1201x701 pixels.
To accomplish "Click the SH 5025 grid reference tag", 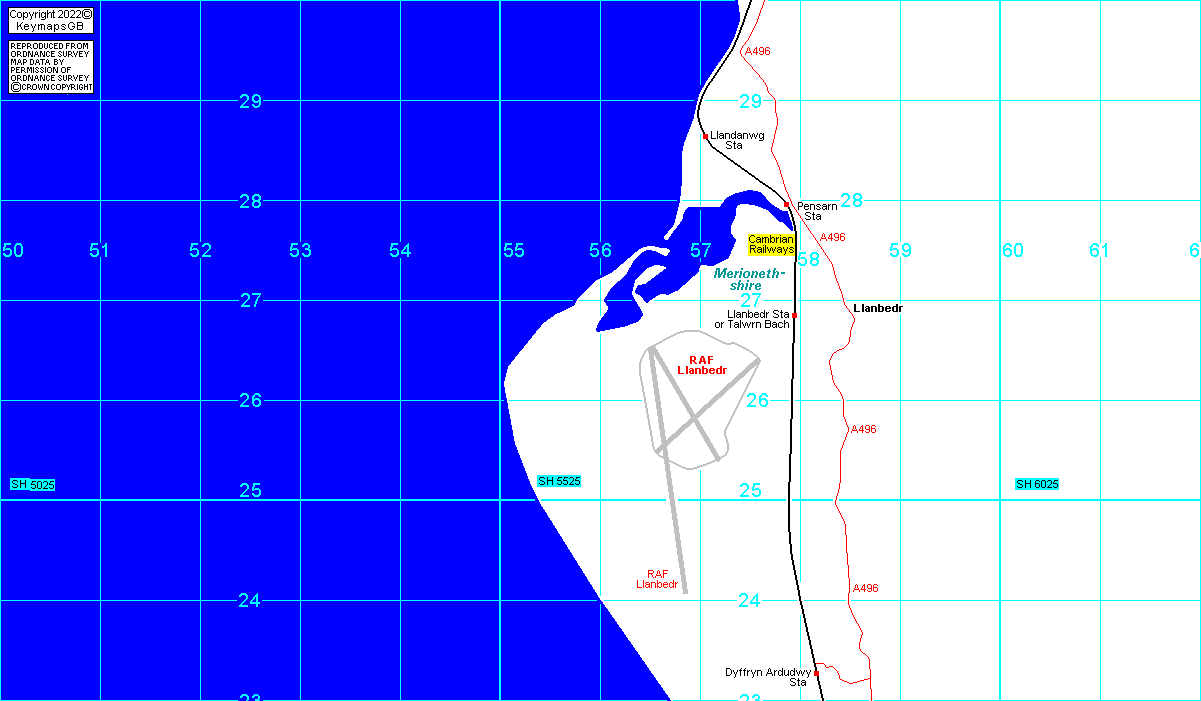I will coord(33,485).
